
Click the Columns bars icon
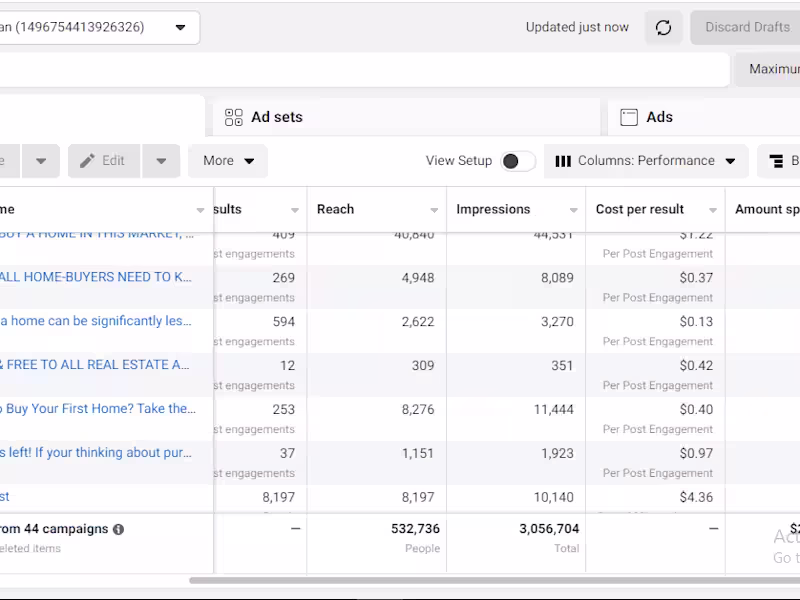tap(563, 161)
